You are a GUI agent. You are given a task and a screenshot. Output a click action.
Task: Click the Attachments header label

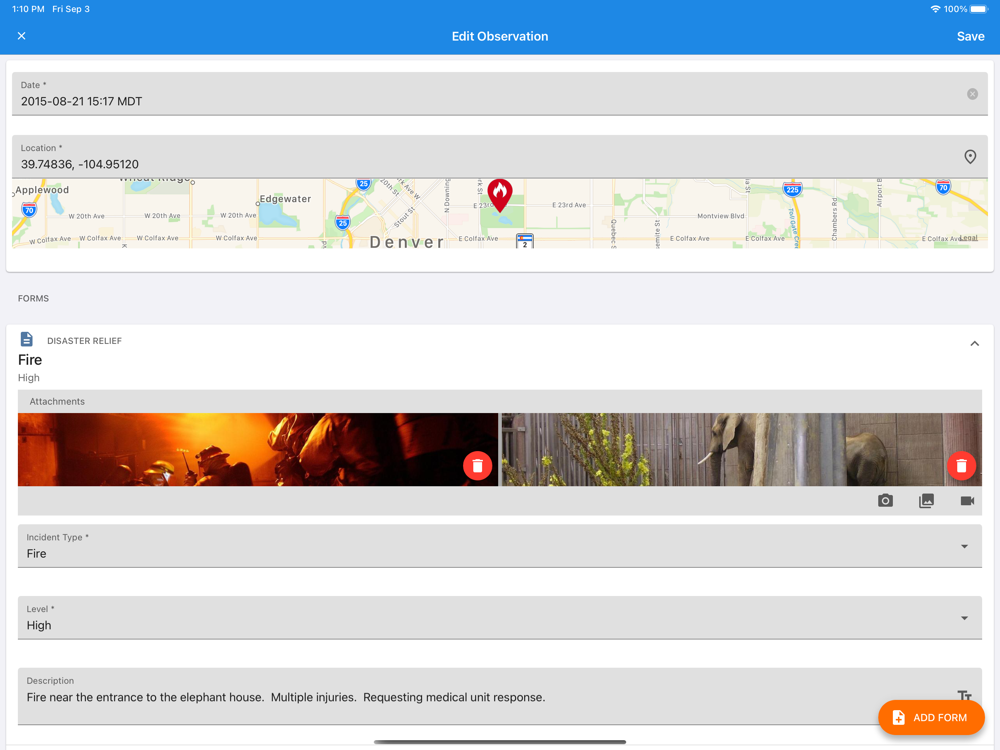57,401
